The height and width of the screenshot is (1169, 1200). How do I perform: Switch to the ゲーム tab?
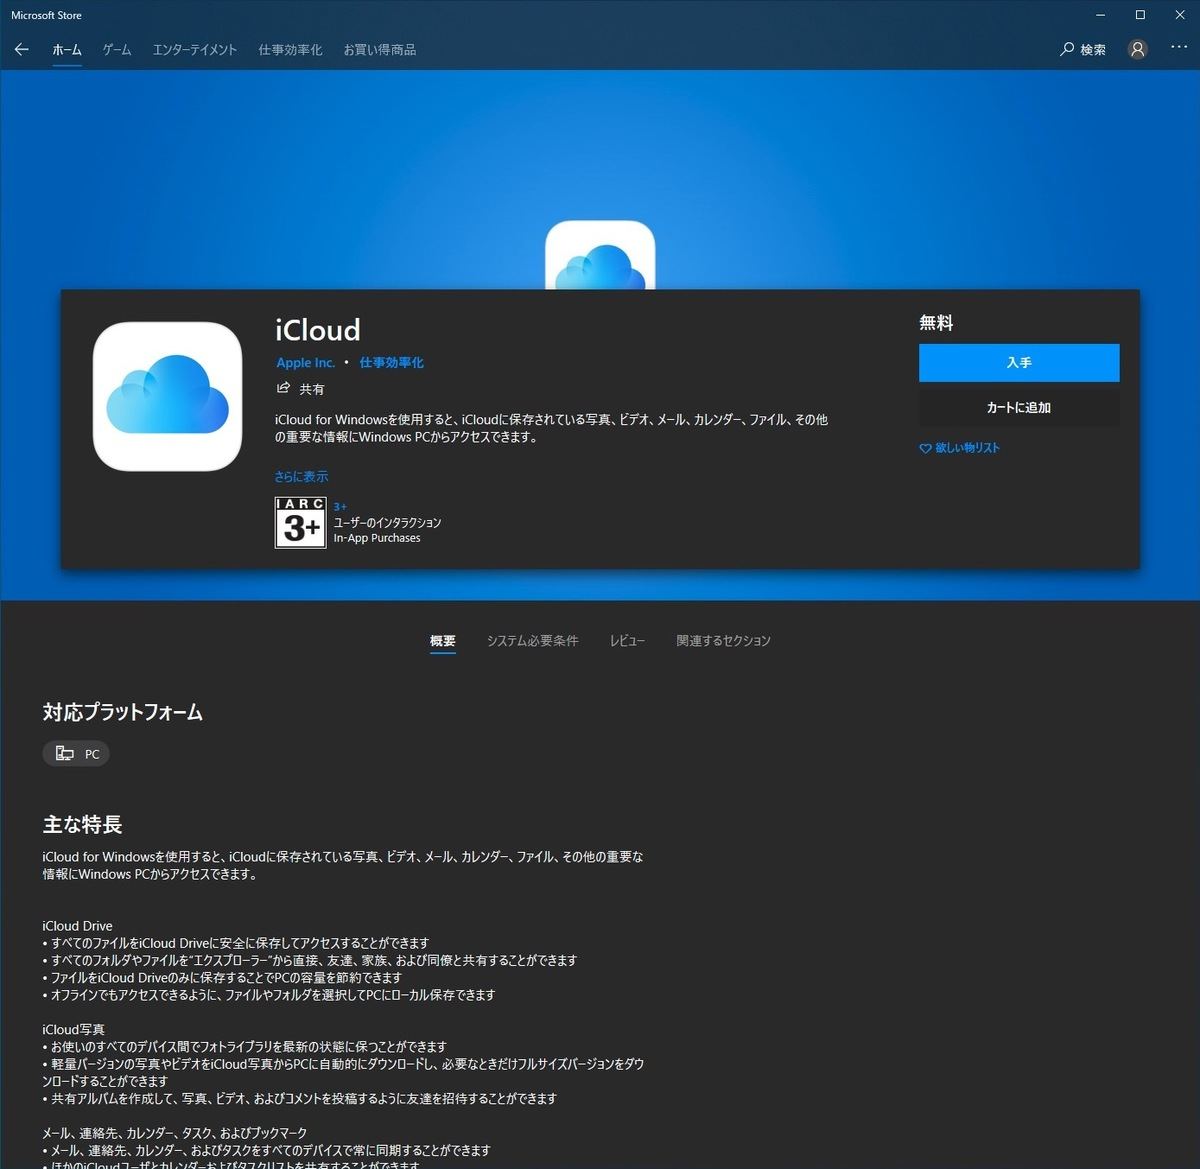click(117, 49)
